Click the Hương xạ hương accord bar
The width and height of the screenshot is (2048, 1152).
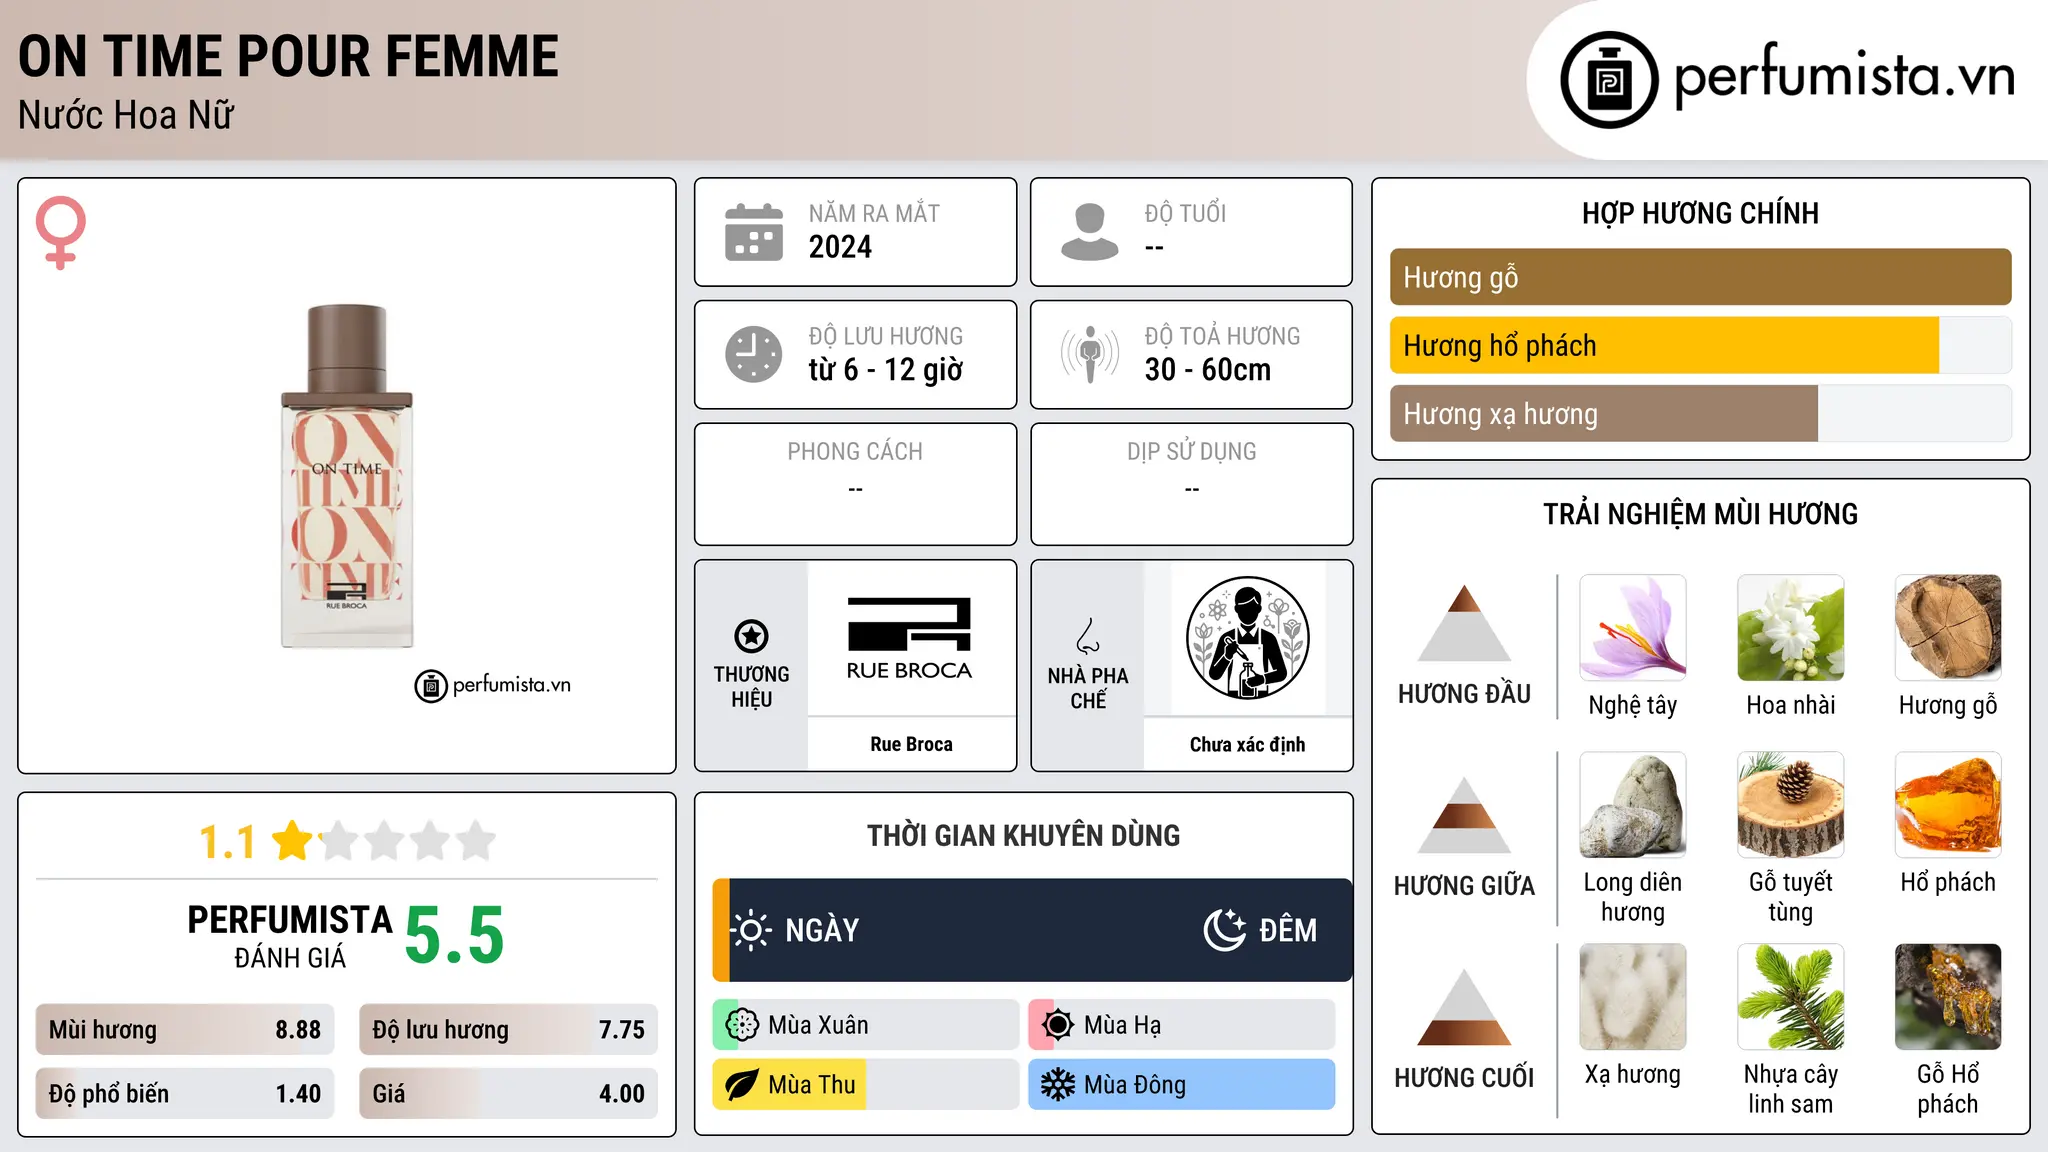coord(1700,413)
